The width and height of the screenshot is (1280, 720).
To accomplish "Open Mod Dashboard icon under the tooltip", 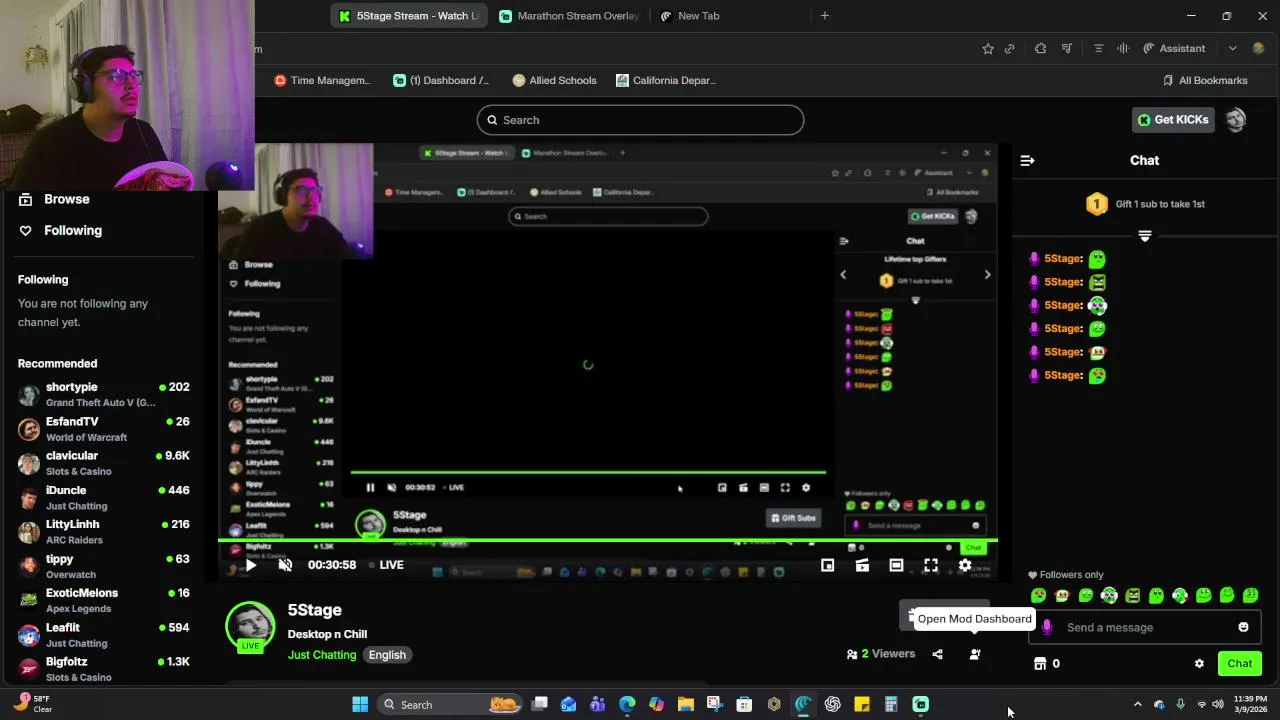I will tap(975, 654).
